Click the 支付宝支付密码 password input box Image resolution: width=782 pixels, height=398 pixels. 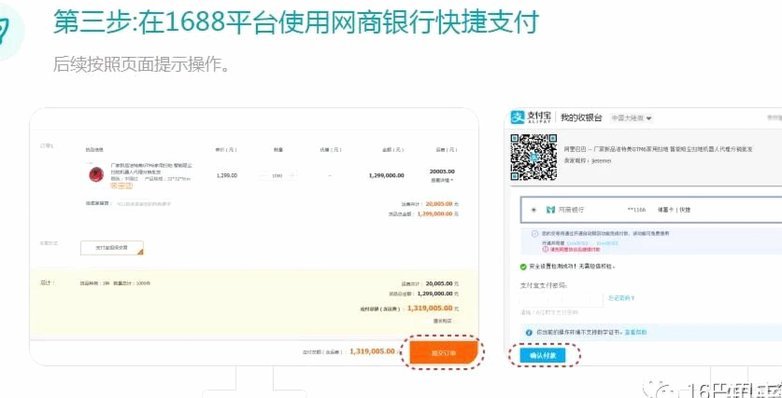pyautogui.click(x=562, y=299)
